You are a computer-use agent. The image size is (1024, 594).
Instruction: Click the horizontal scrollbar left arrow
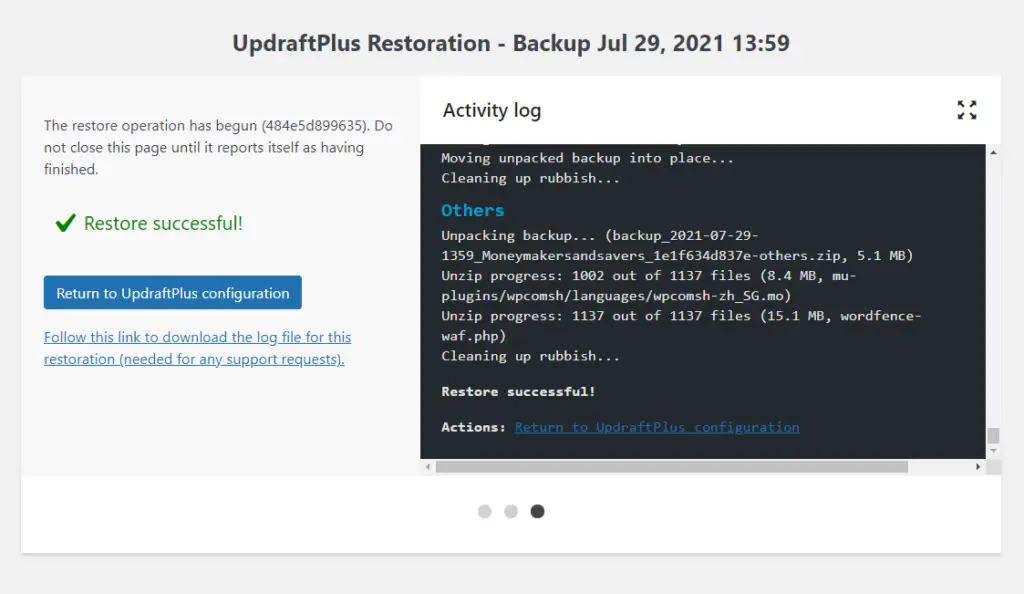click(x=428, y=467)
